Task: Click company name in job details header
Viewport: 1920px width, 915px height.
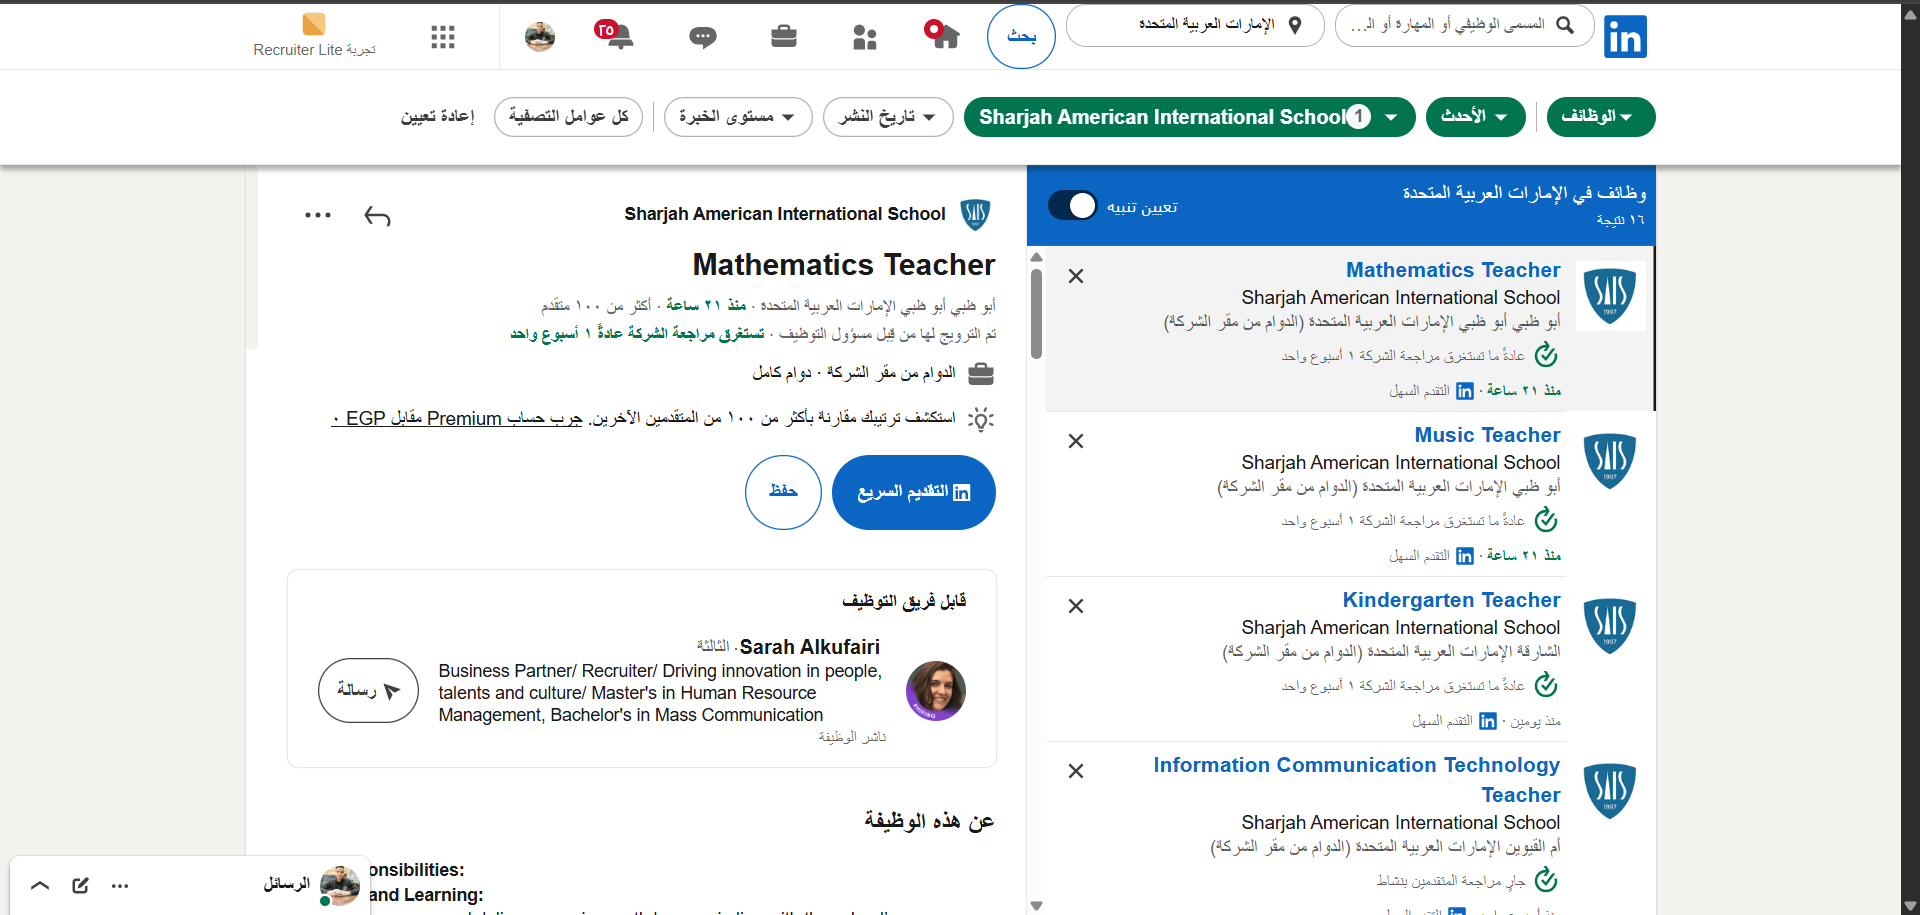Action: point(785,214)
